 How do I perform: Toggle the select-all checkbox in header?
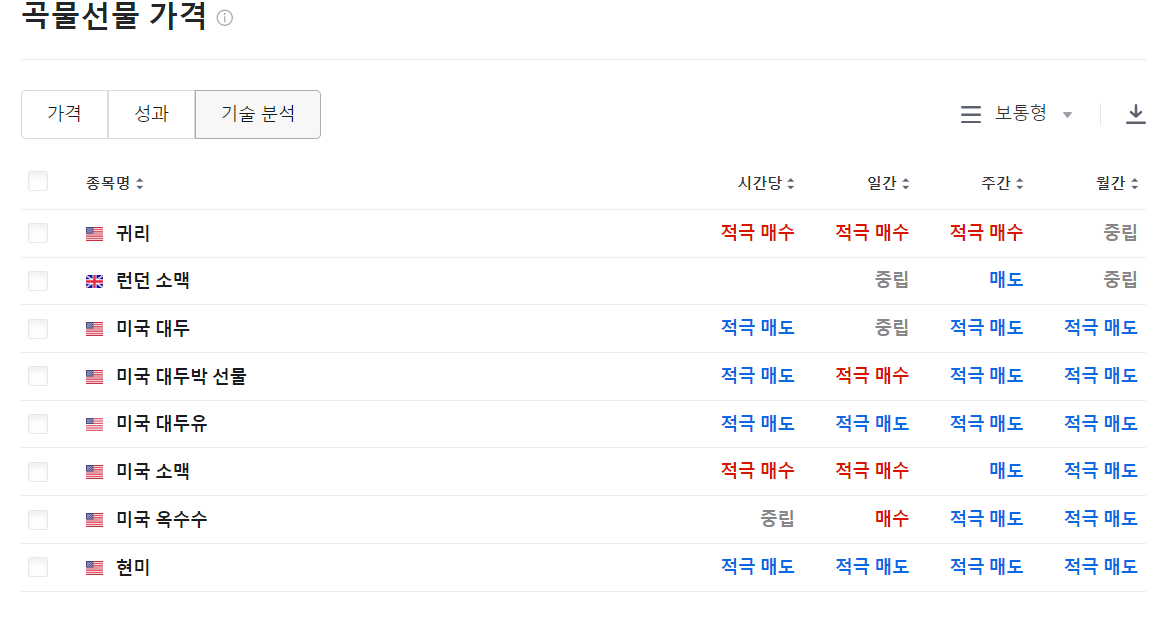pyautogui.click(x=38, y=182)
